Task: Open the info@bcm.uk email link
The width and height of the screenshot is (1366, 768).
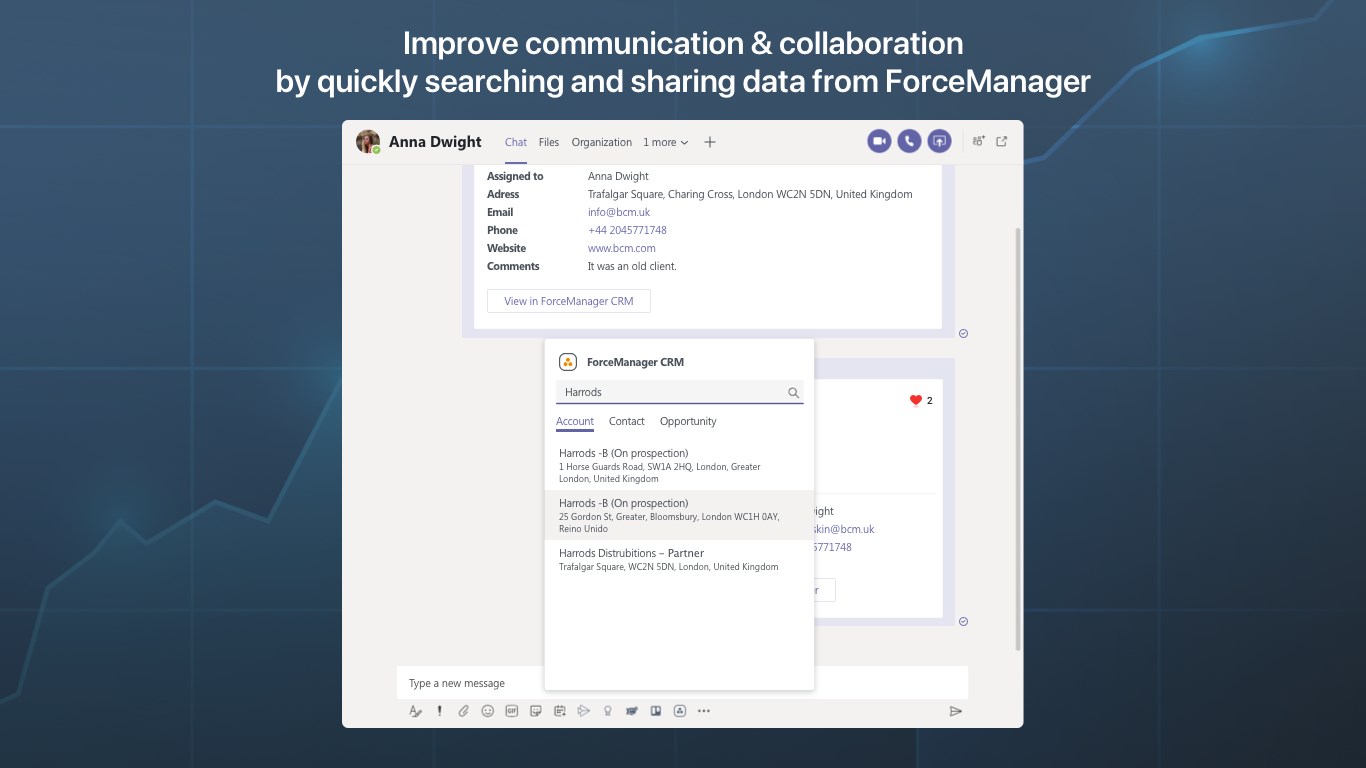Action: click(x=619, y=212)
